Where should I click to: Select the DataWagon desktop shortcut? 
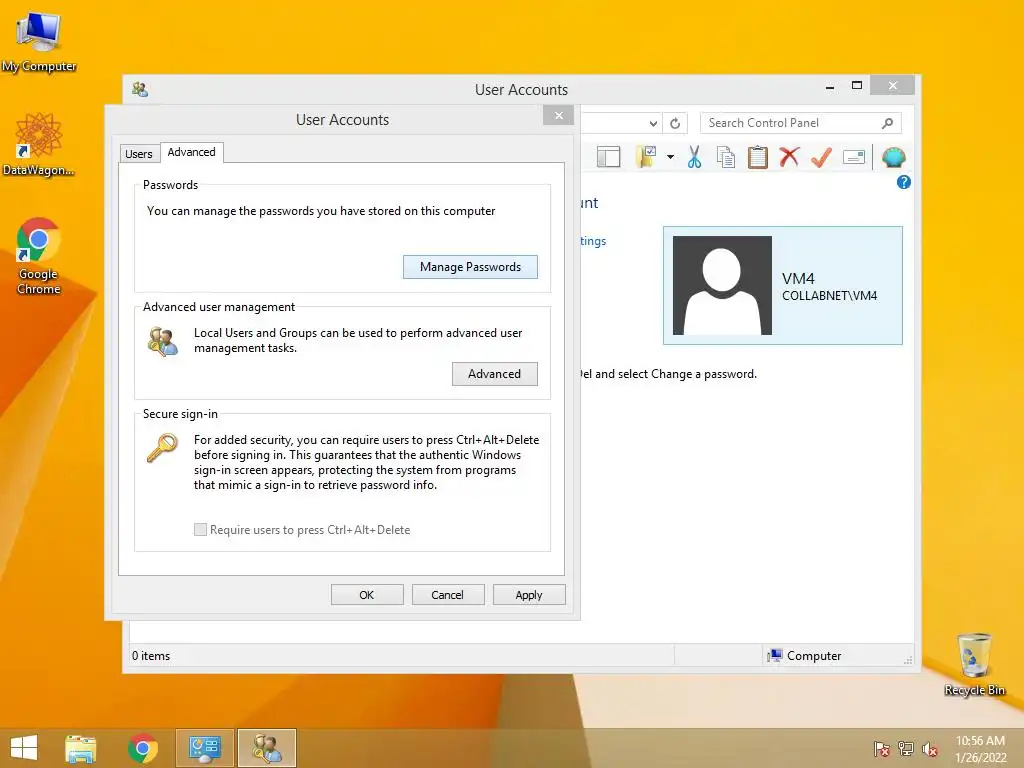[39, 145]
